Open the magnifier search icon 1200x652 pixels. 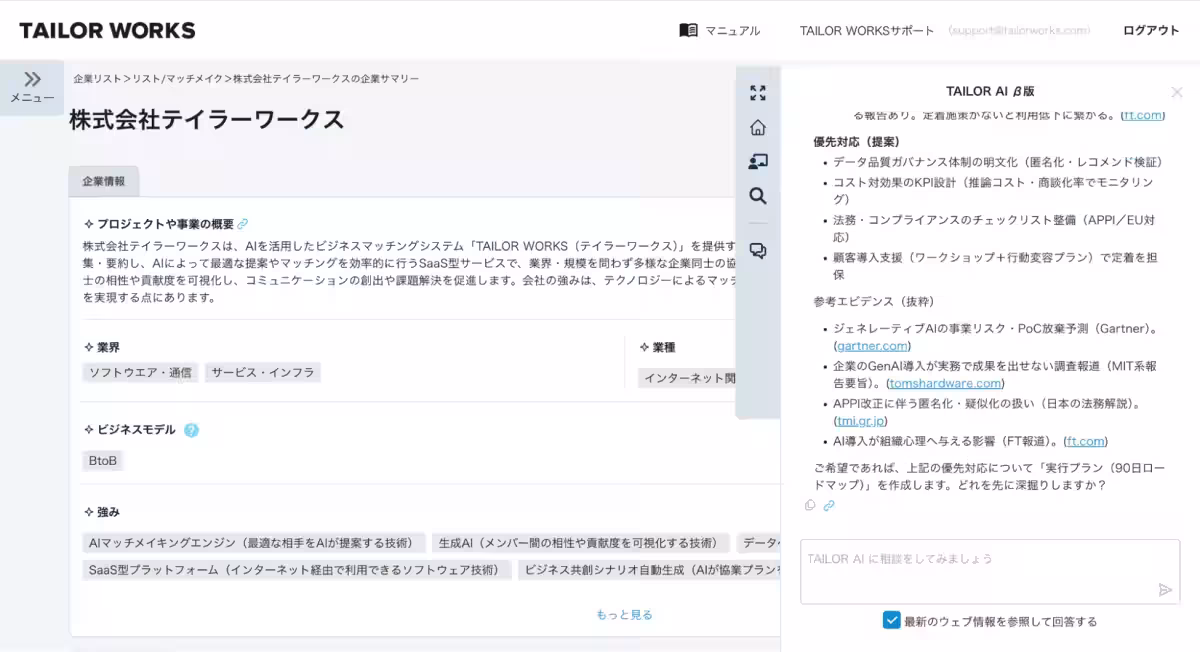pos(758,196)
